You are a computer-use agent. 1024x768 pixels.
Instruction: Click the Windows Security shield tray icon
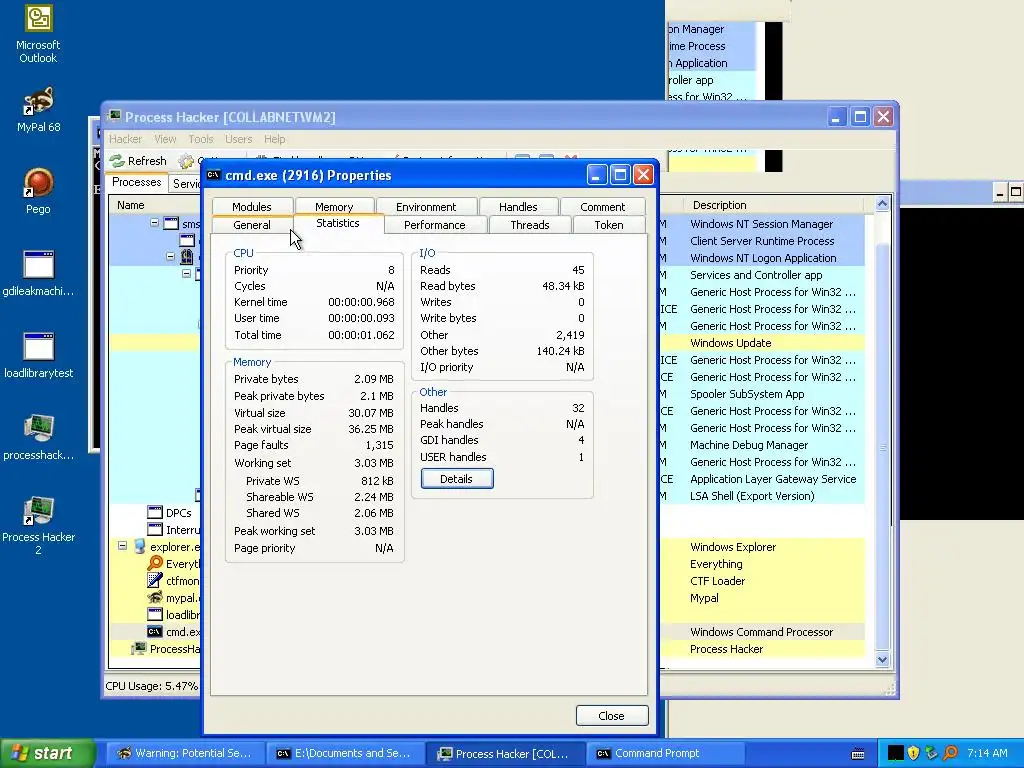(914, 753)
